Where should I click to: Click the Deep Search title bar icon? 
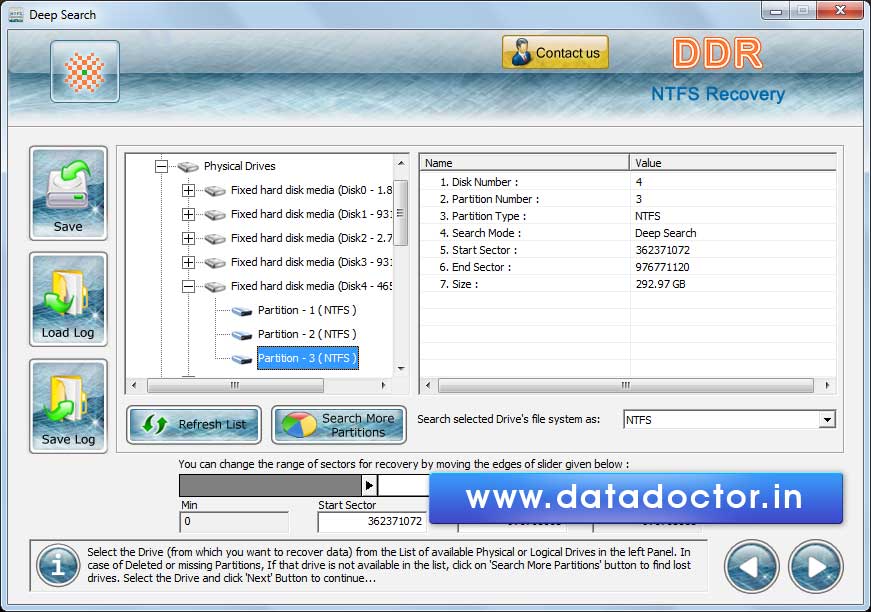point(16,15)
